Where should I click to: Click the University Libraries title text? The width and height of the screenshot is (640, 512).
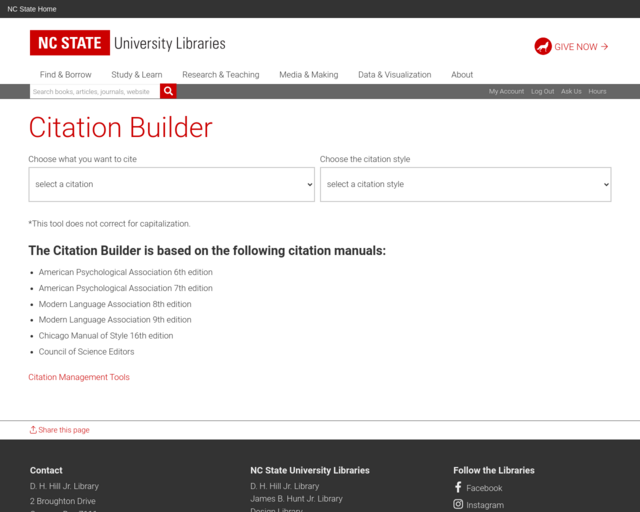170,43
